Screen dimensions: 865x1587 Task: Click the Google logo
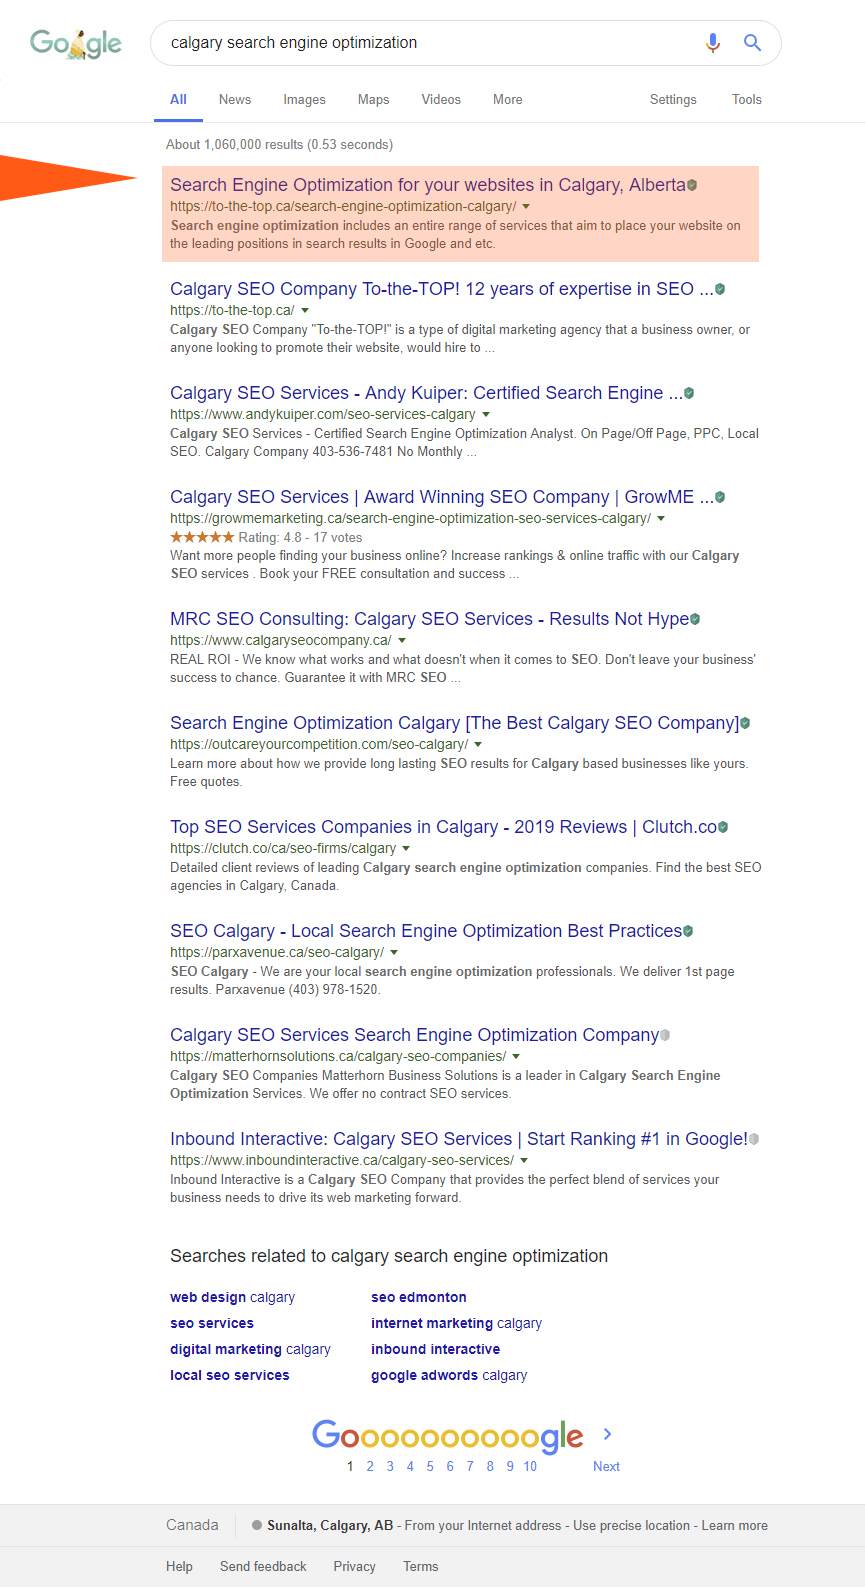point(76,43)
